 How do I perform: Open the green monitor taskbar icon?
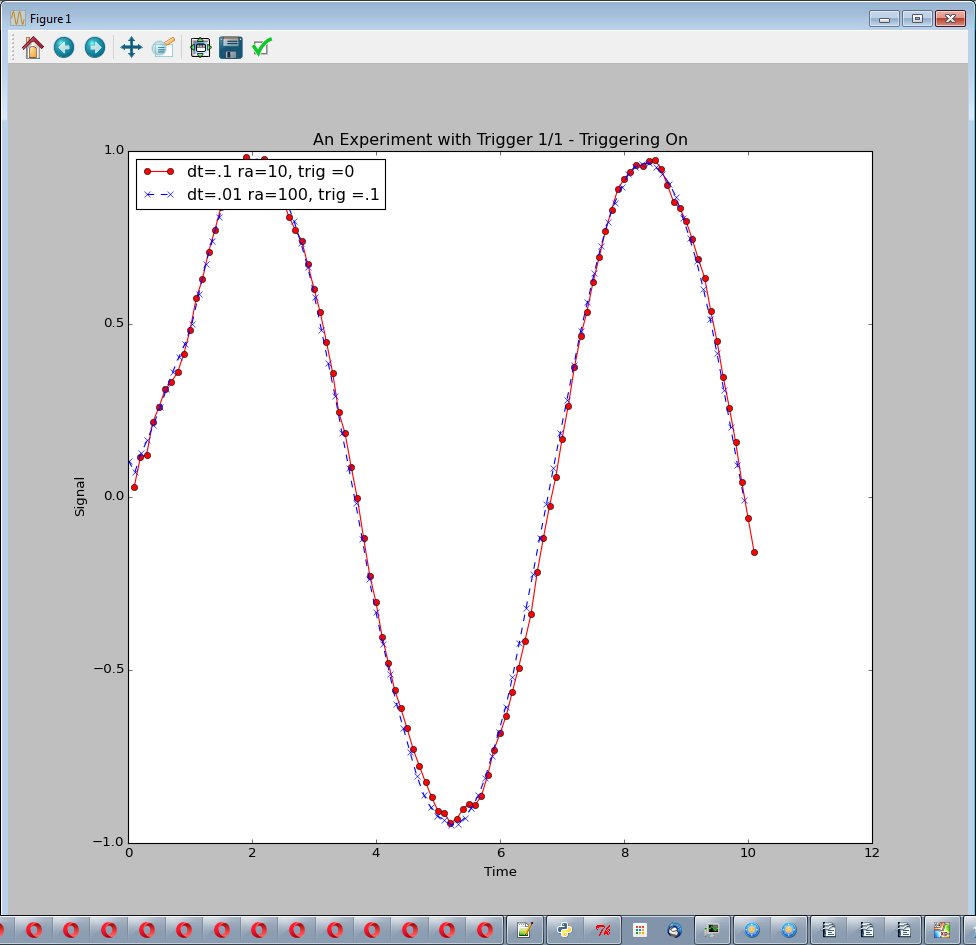(711, 930)
